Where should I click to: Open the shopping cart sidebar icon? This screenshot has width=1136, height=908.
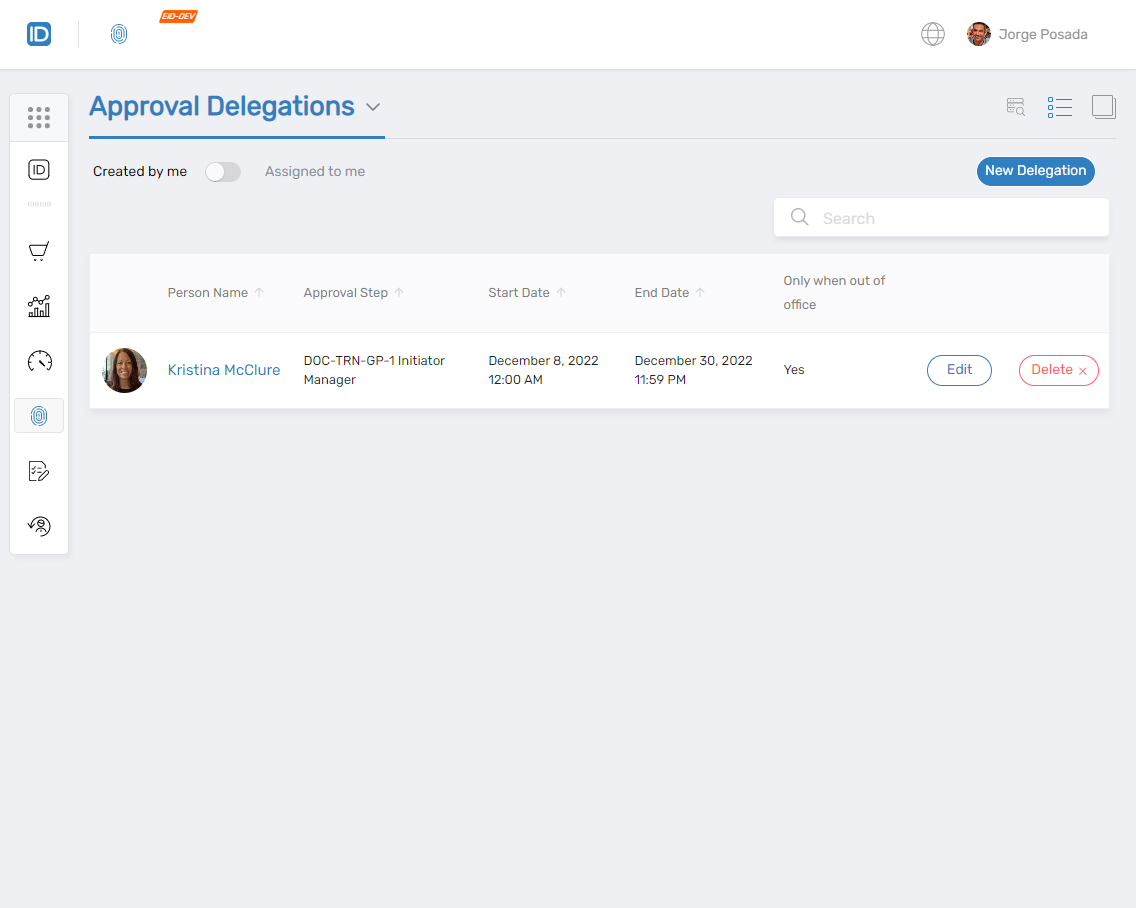(x=39, y=251)
